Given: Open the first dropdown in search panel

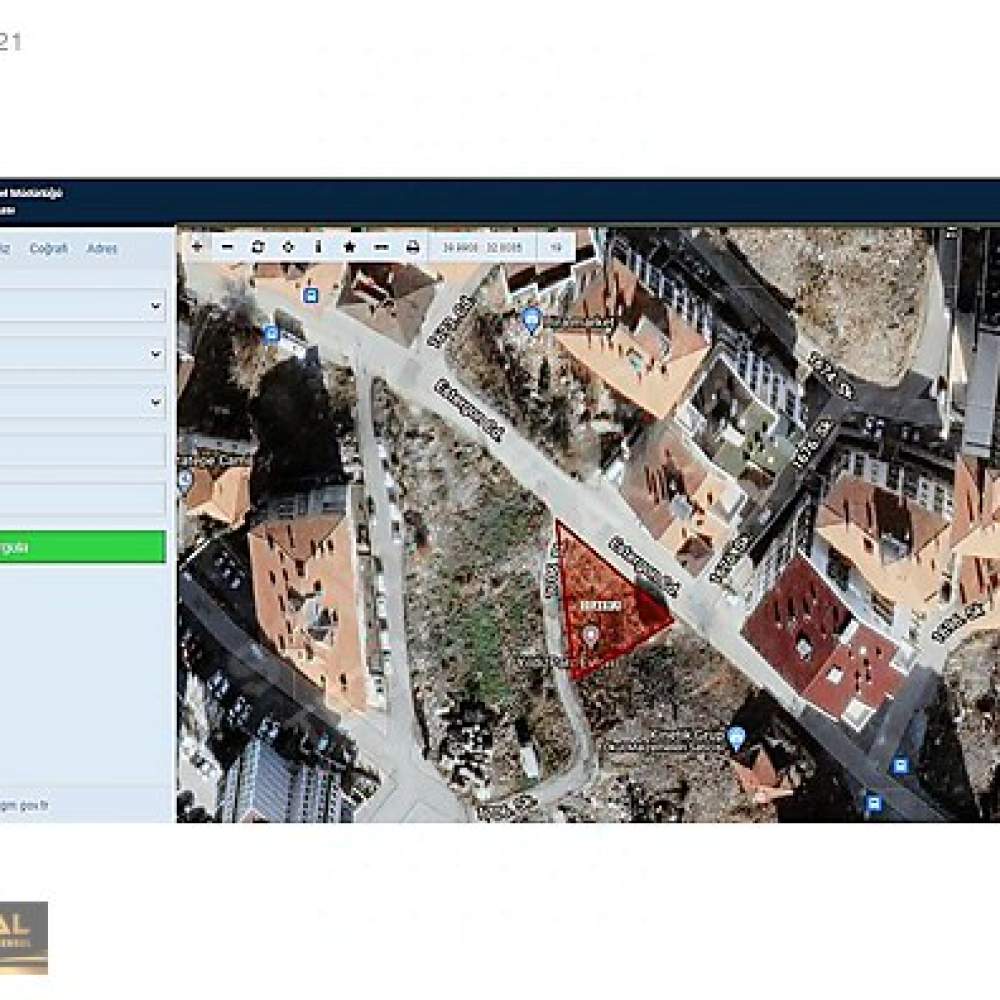Looking at the screenshot, I should pos(82,306).
